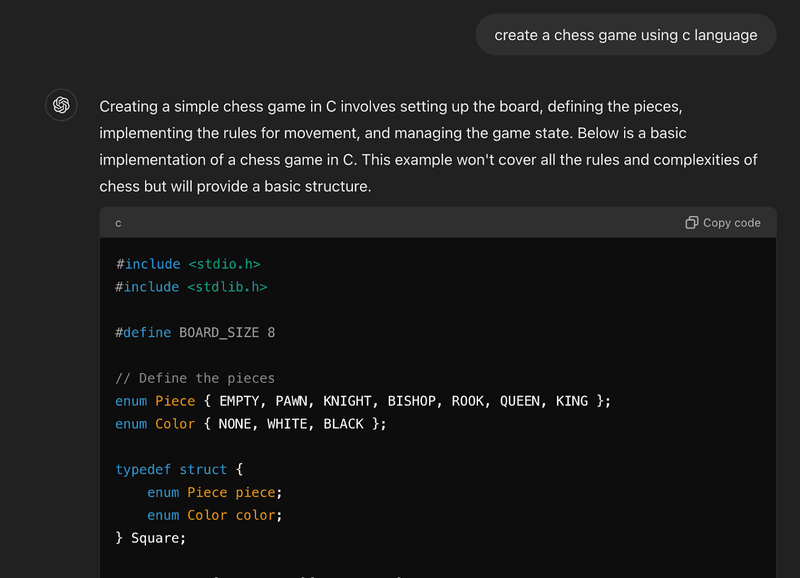Click the clipboard icon beside Copy code
The image size is (800, 578).
691,223
